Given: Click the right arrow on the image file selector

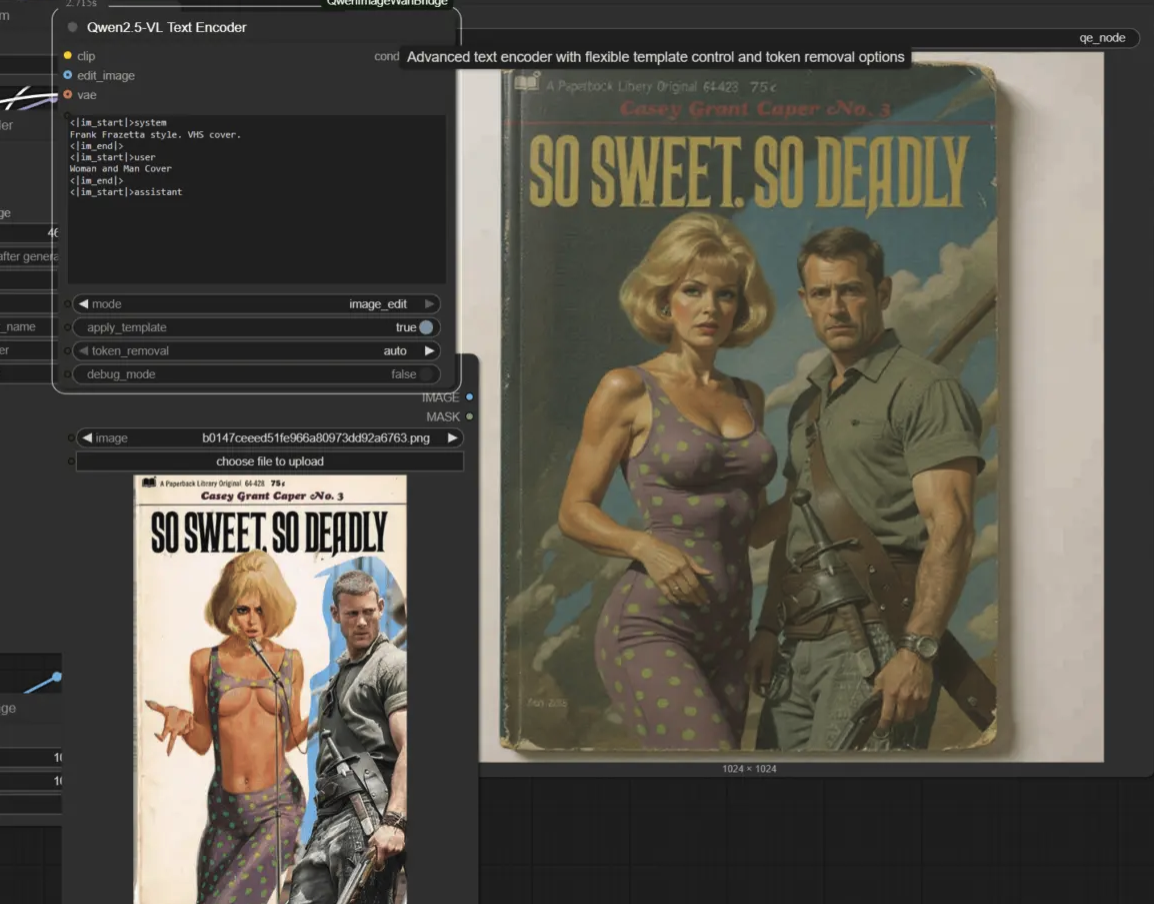Looking at the screenshot, I should pos(452,438).
